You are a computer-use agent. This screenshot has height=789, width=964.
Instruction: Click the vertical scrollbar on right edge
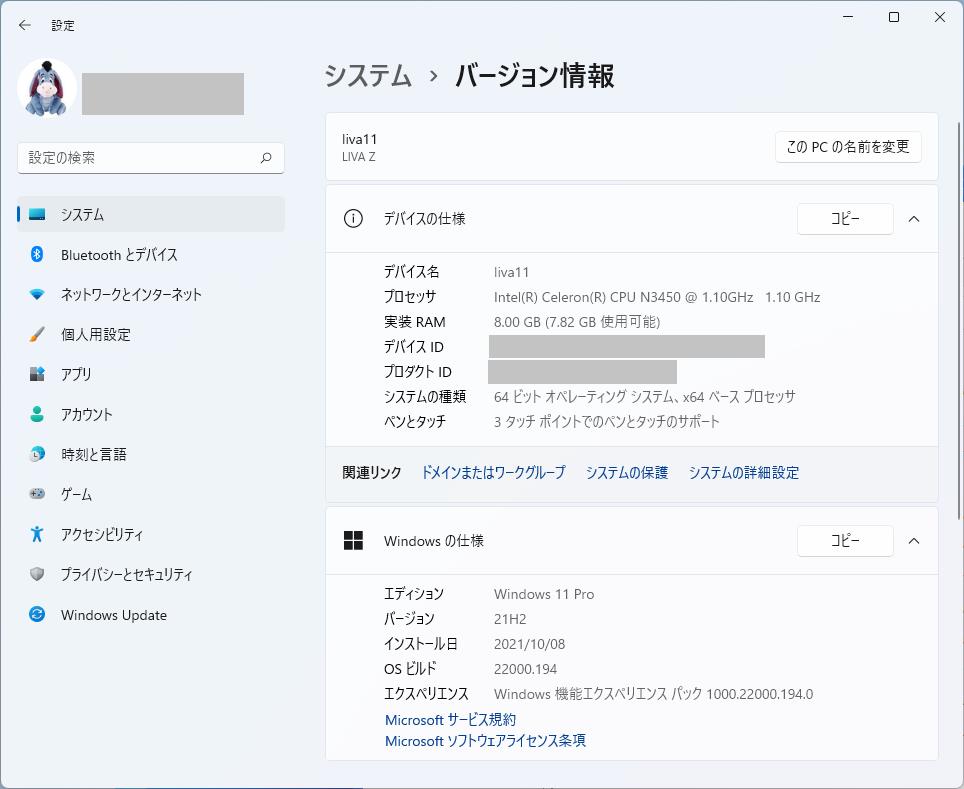(x=959, y=320)
